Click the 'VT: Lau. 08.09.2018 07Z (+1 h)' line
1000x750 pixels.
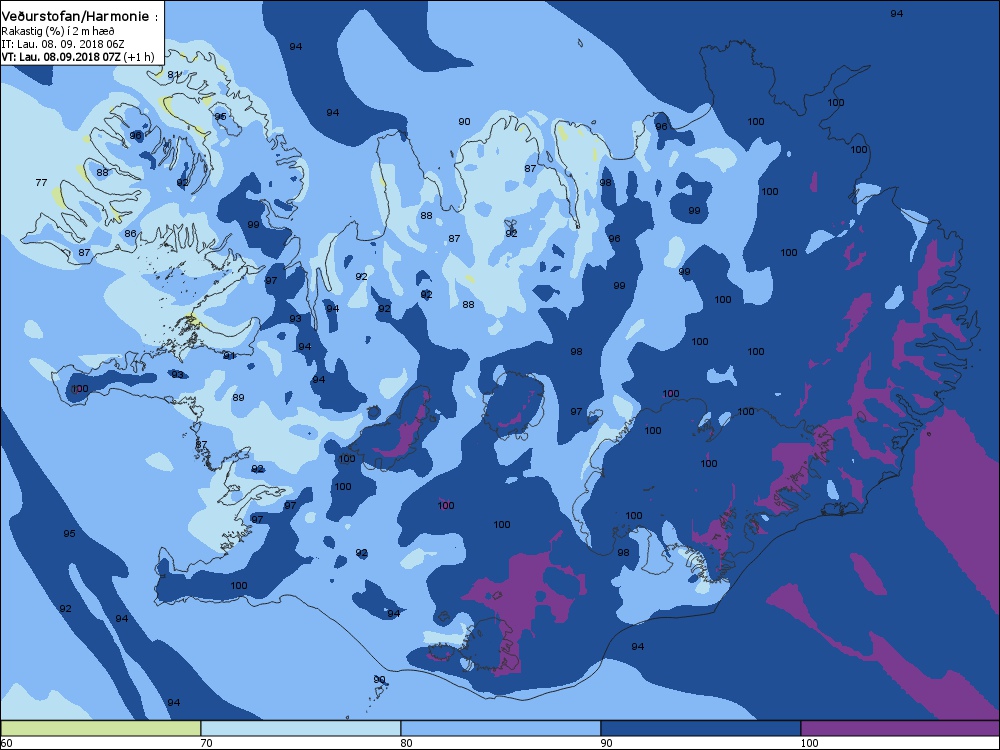[78, 57]
